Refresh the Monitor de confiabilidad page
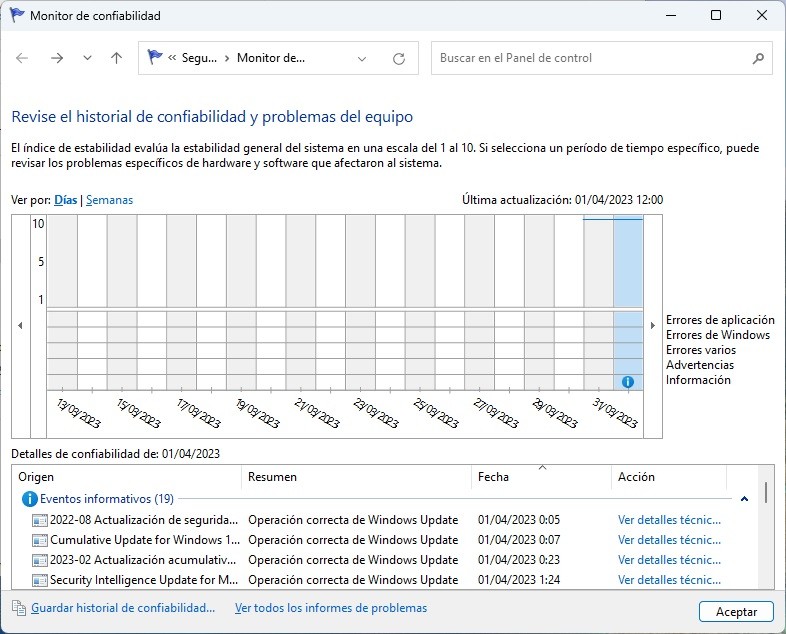Screen dimensions: 786x634 pyautogui.click(x=399, y=58)
